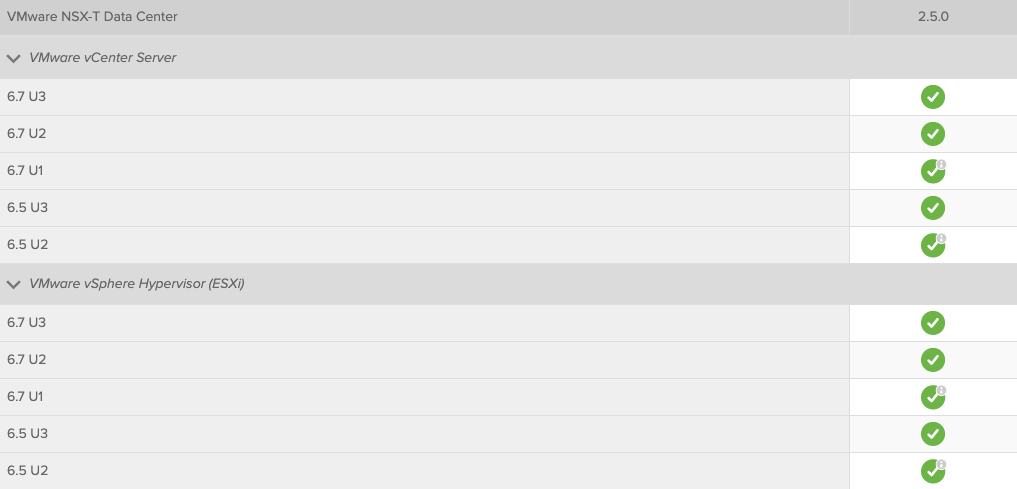Collapse the vSphere Hypervisor (ESXi) section chevron
1017x489 pixels.
(x=13, y=284)
